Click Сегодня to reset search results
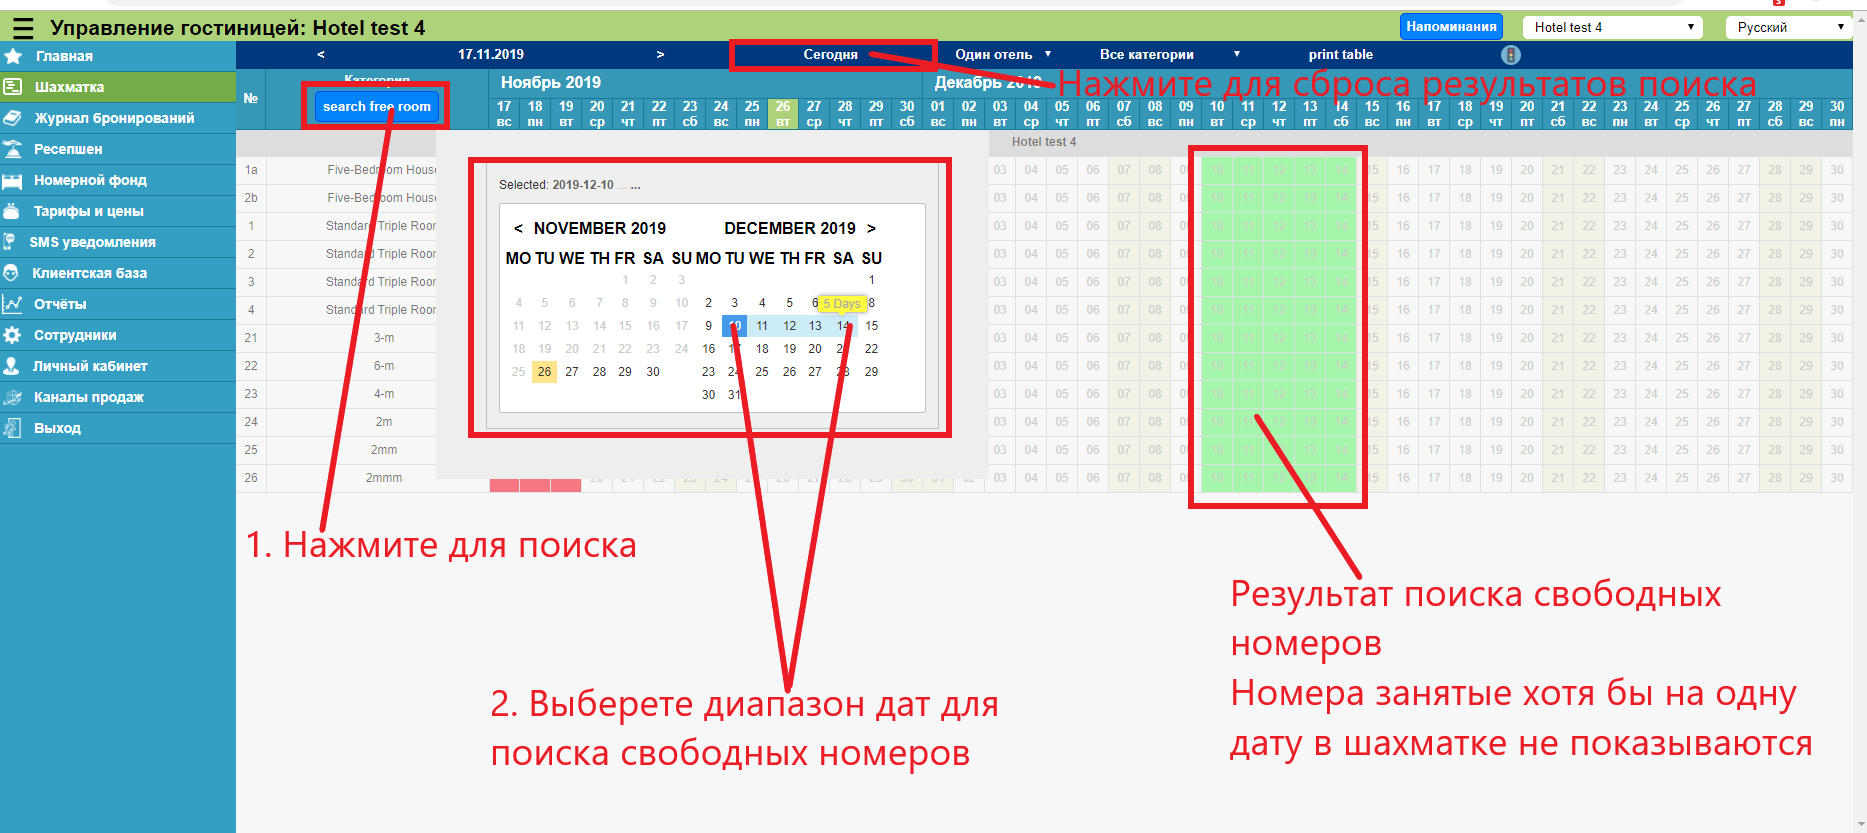Viewport: 1867px width, 833px height. point(830,54)
